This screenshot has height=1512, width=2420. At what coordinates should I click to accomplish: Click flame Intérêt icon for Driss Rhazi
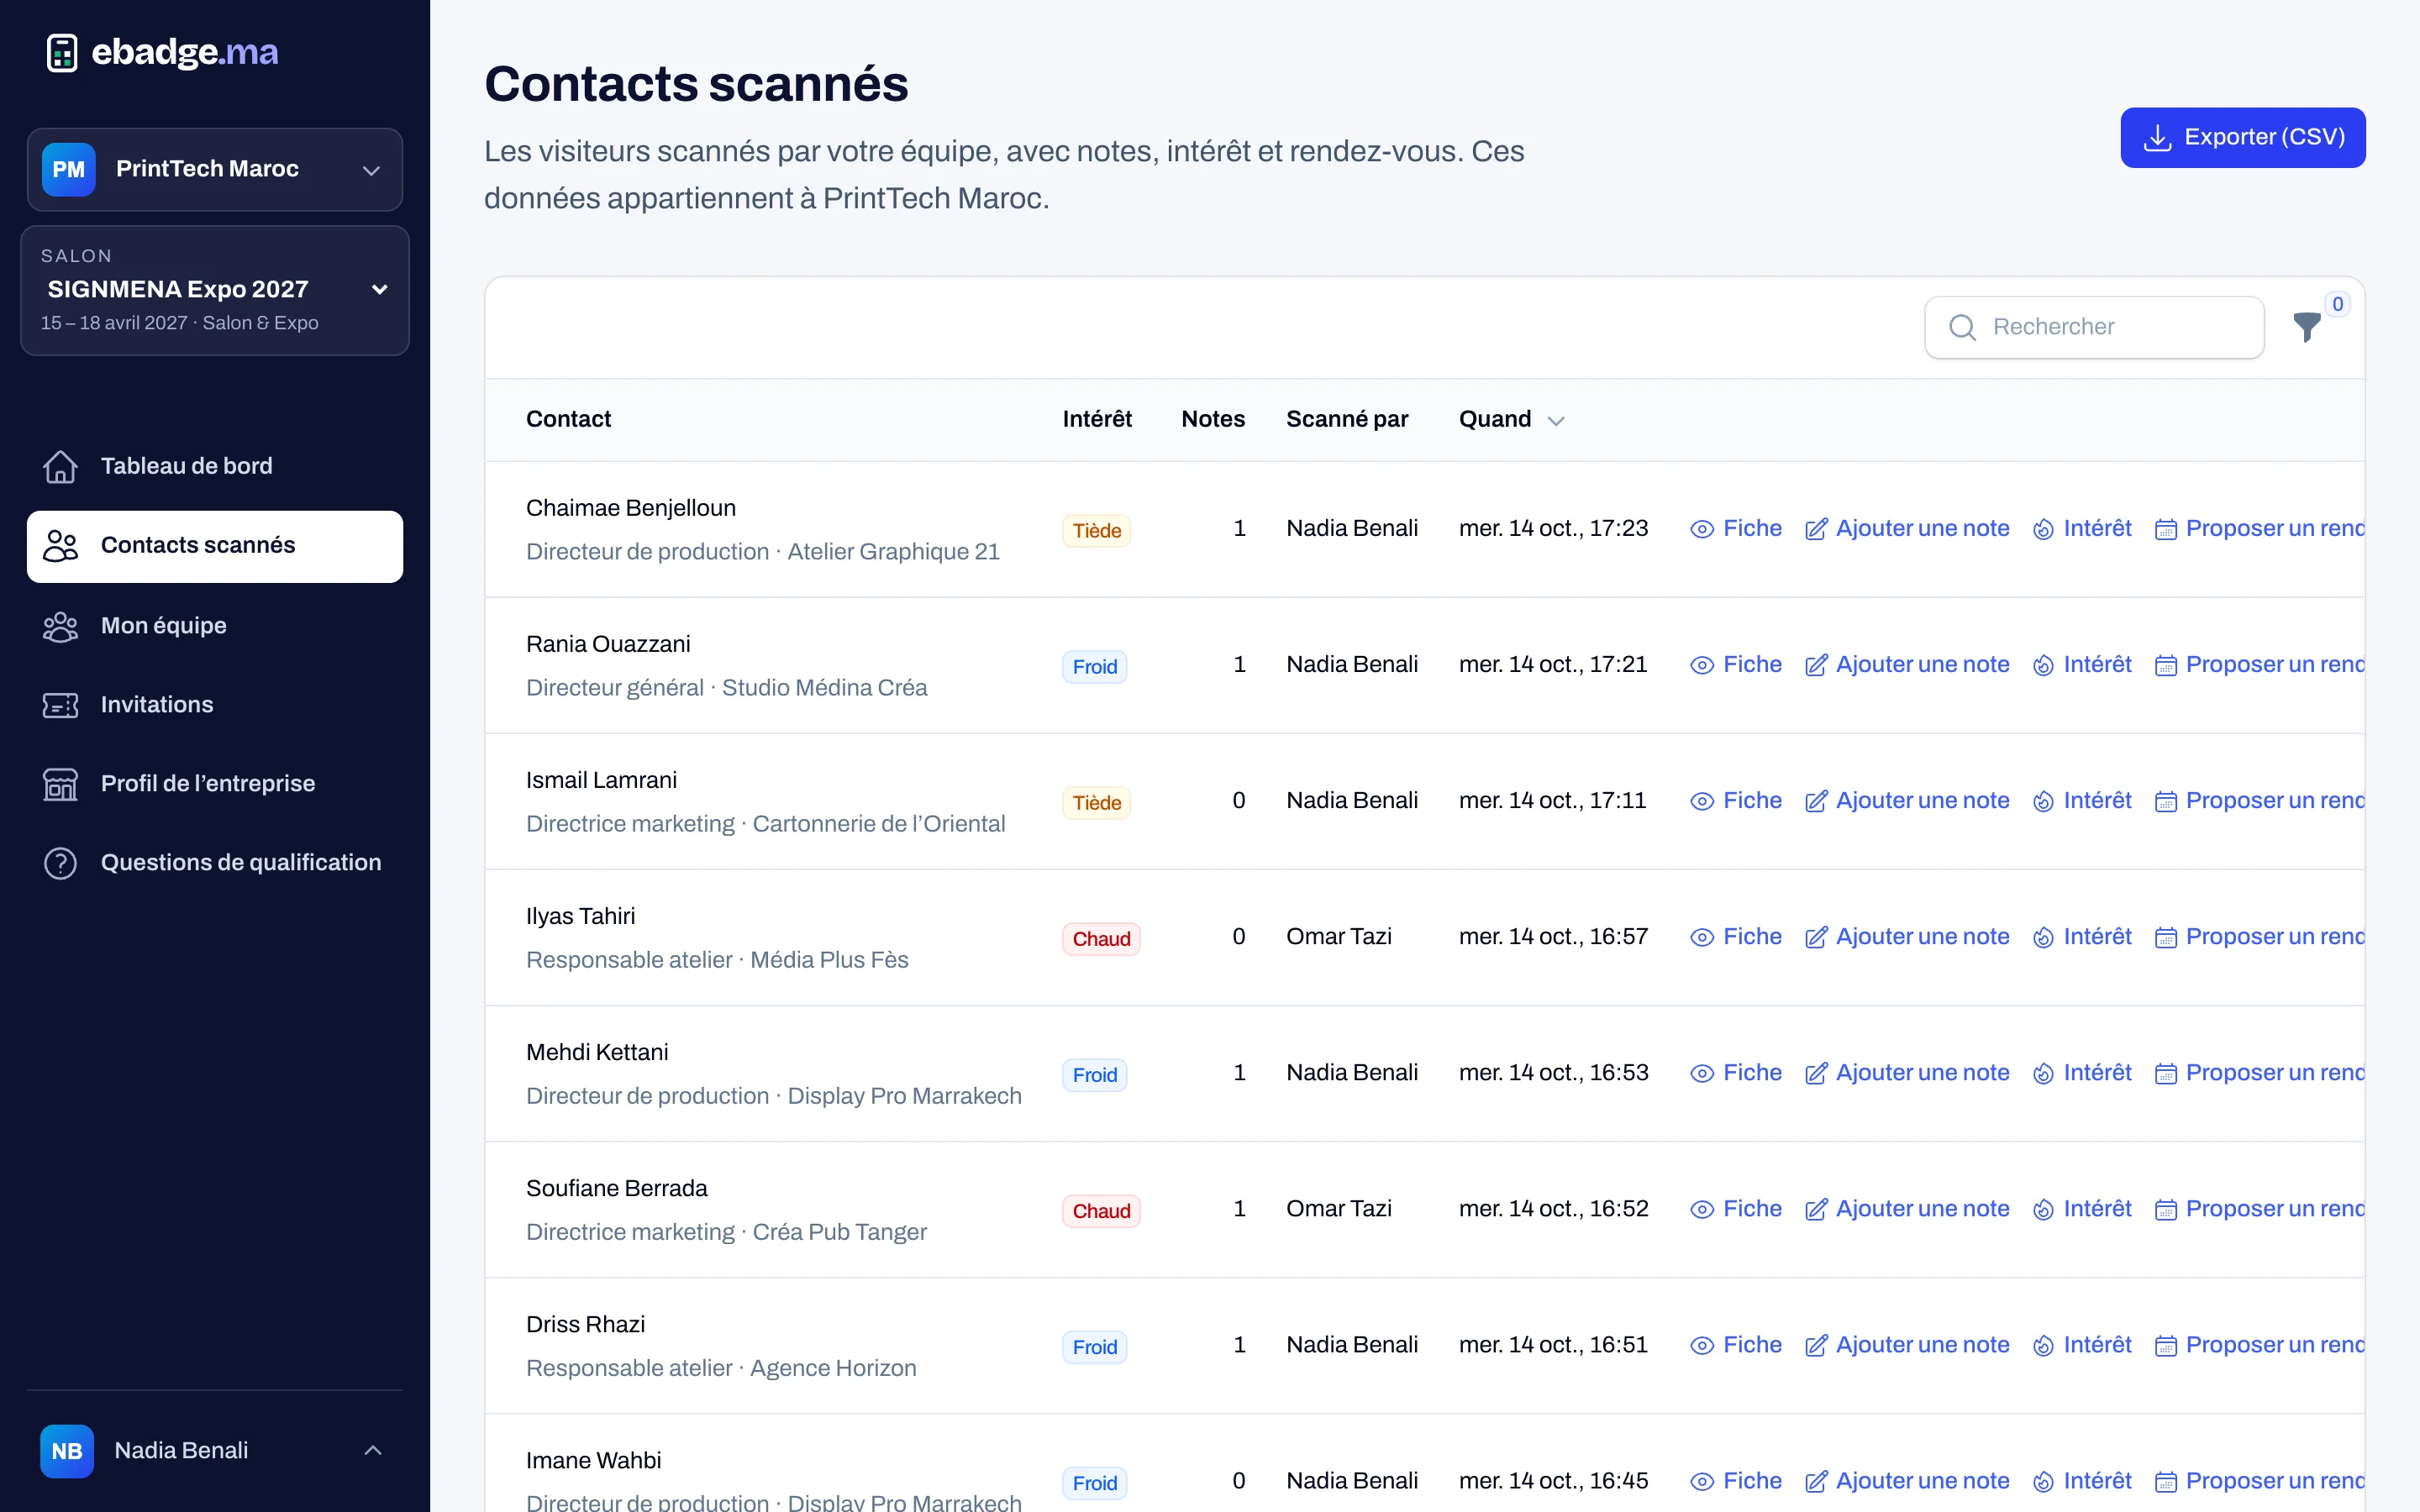tap(2044, 1345)
